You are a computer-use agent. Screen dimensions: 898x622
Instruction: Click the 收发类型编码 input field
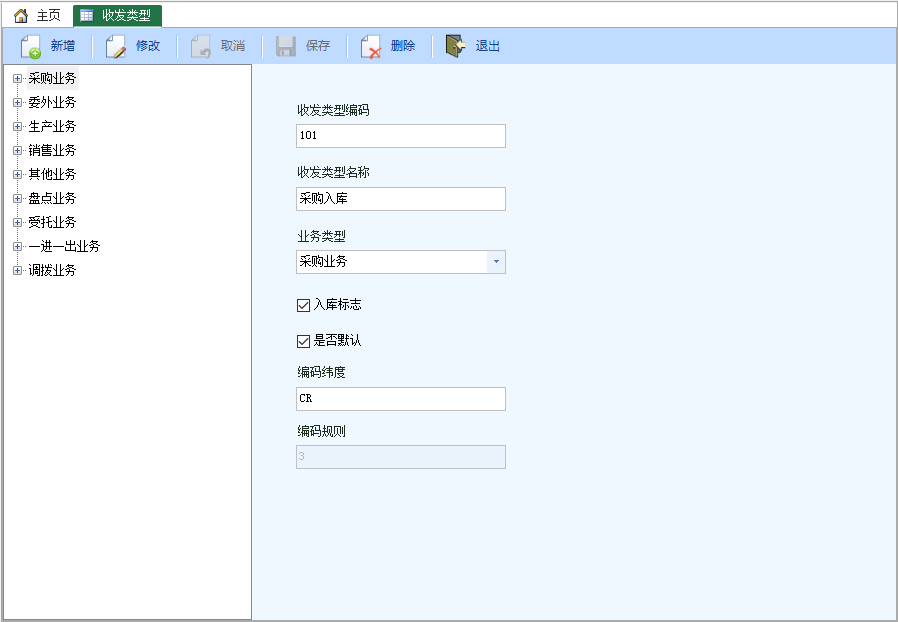(401, 136)
